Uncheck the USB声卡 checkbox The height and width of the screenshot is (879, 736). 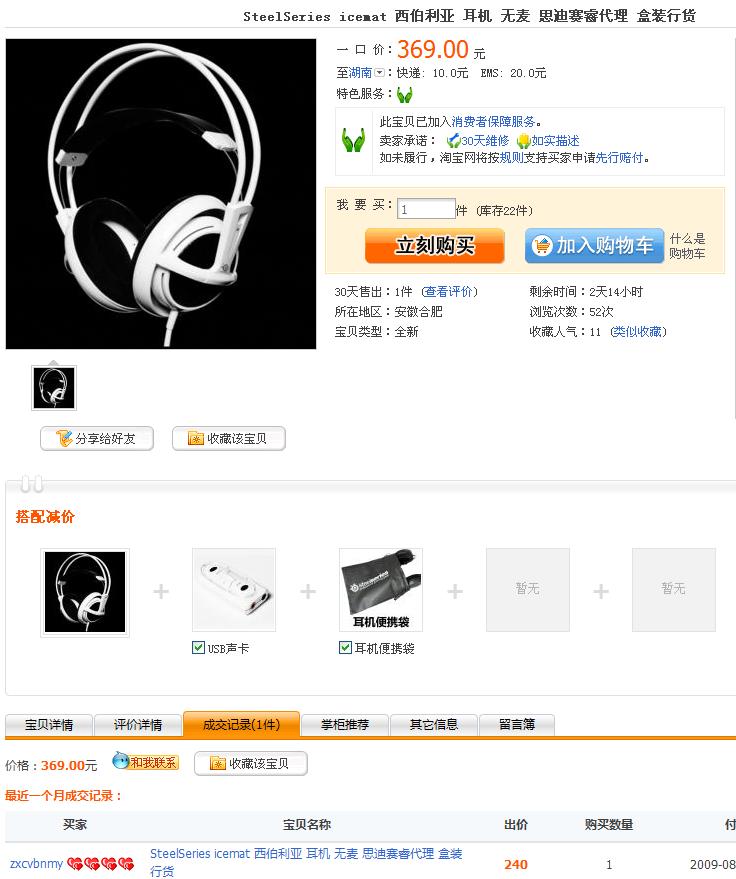(x=198, y=647)
